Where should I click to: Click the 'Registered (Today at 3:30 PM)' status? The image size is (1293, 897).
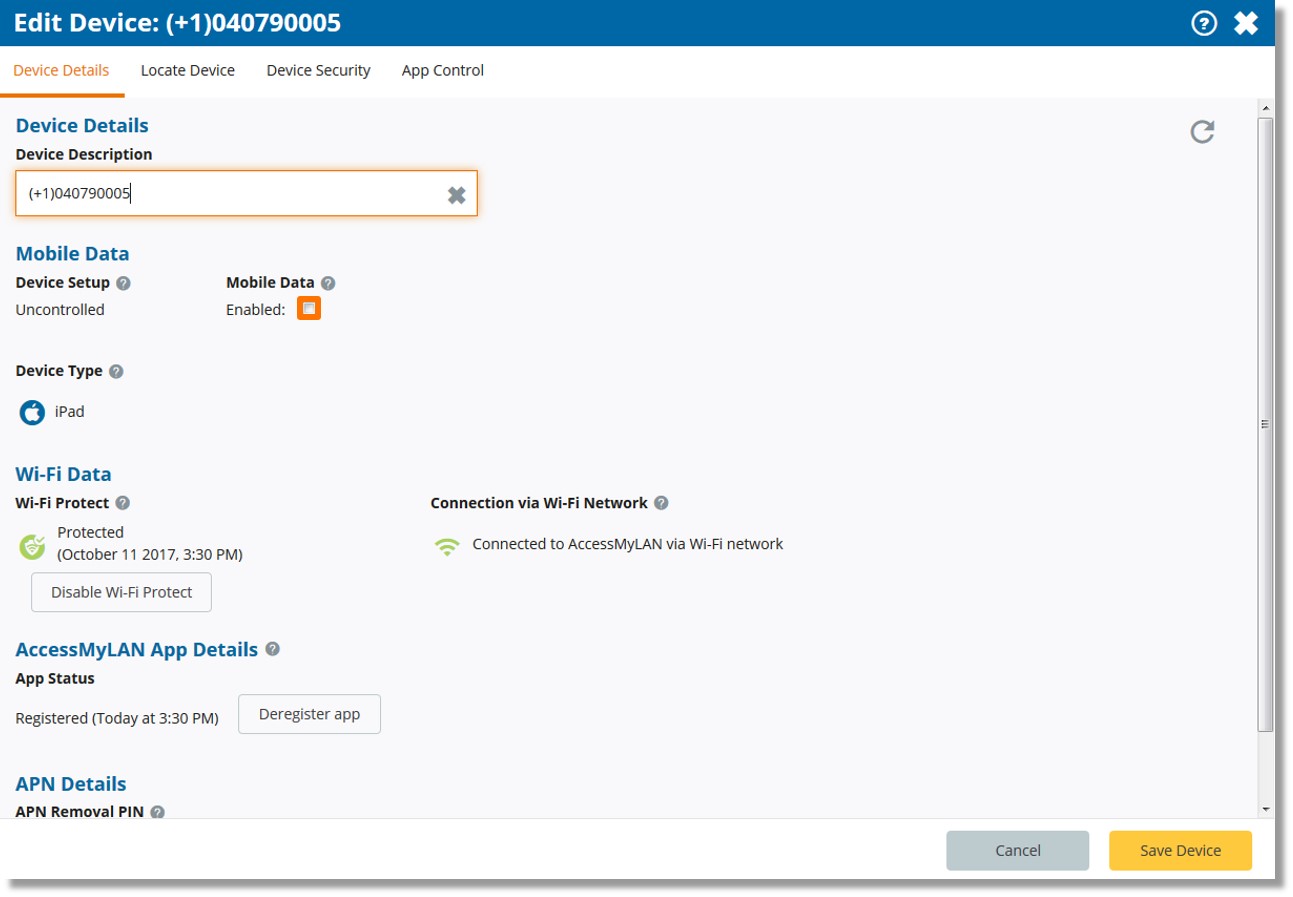pyautogui.click(x=117, y=718)
